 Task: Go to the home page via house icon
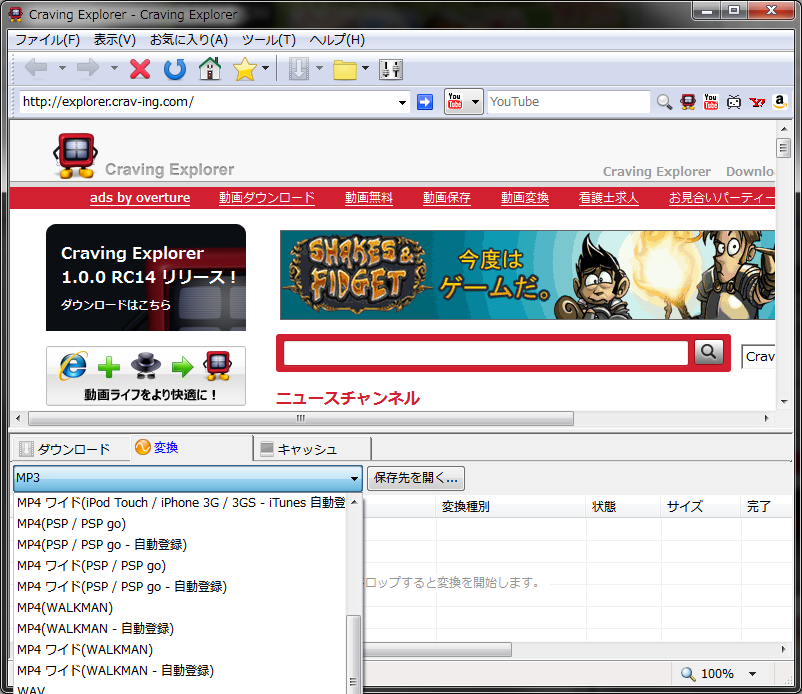210,69
